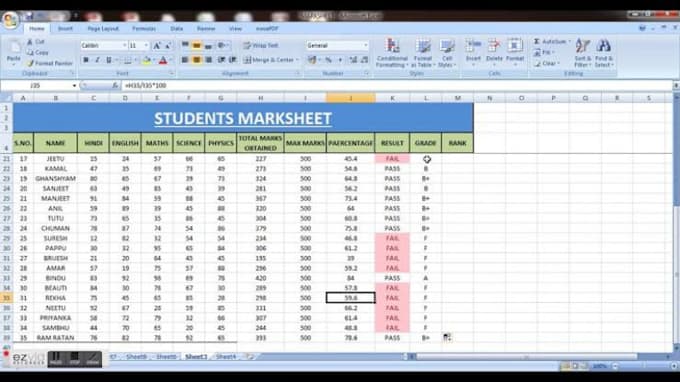Open Sort & Filter tool
The height and width of the screenshot is (382, 680).
582,52
